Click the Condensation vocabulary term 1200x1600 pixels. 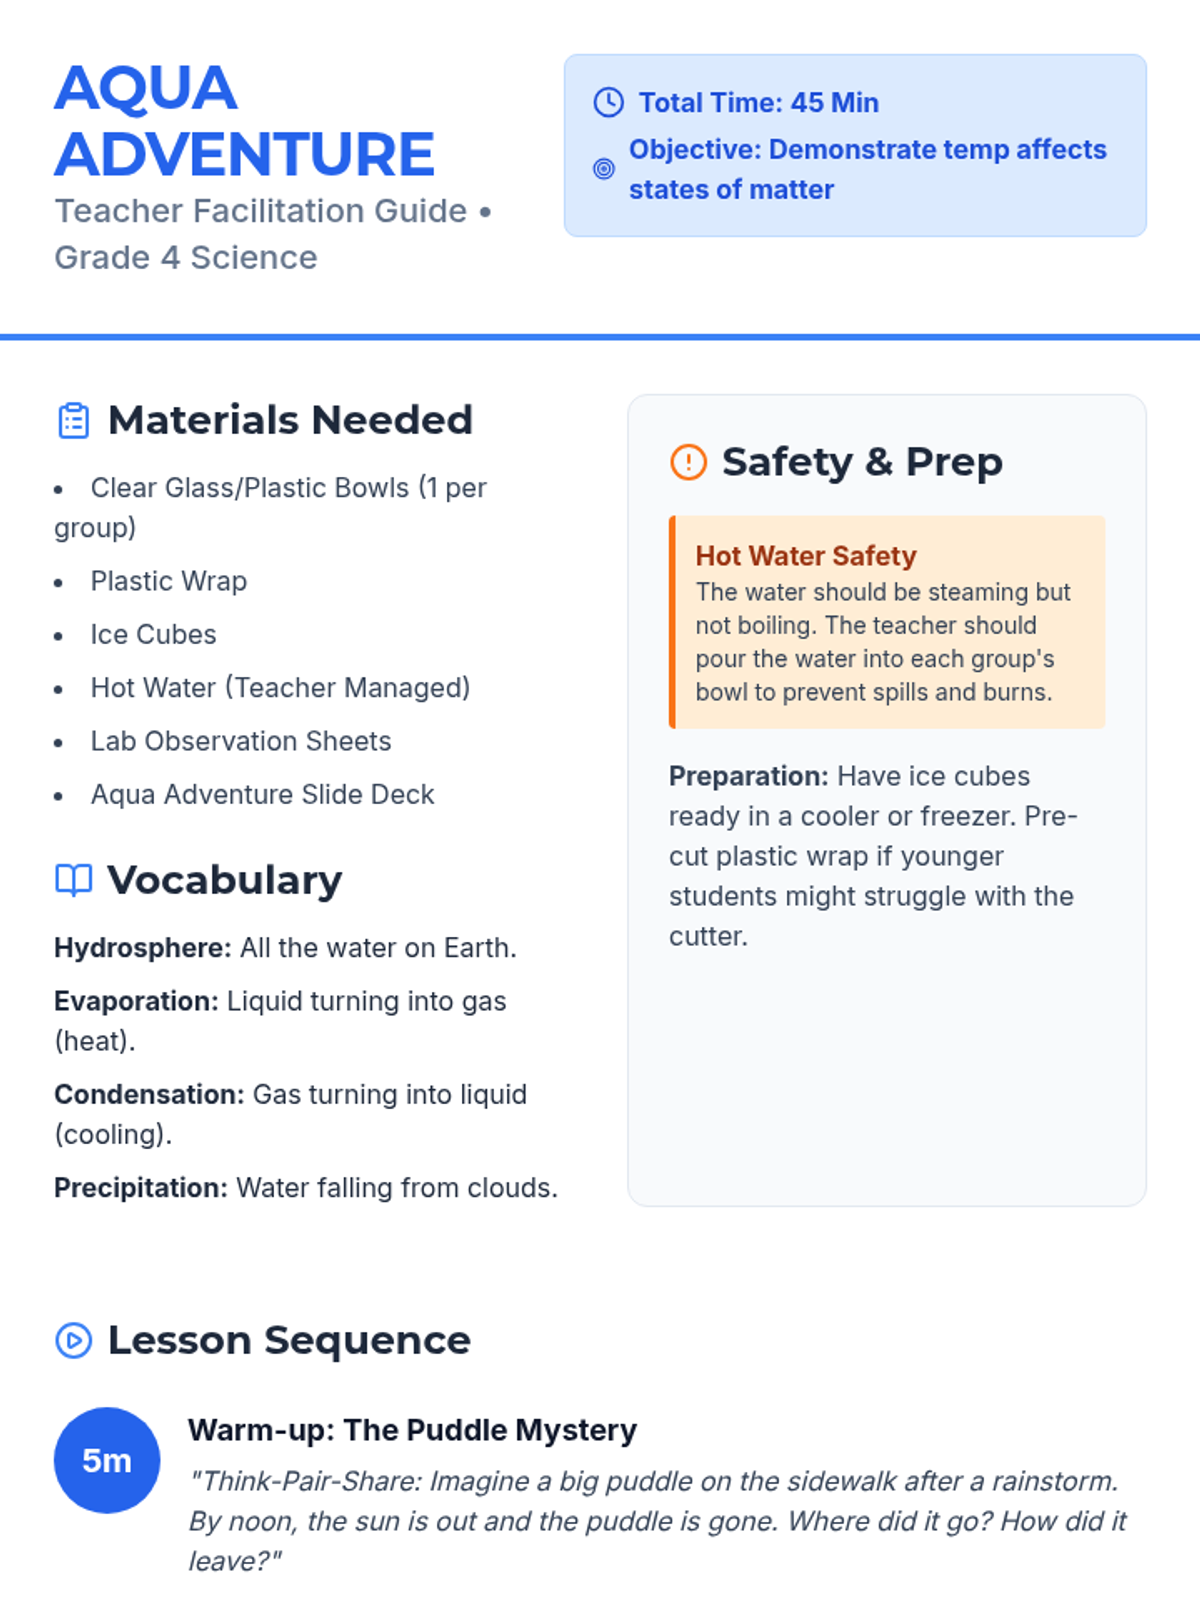149,1094
